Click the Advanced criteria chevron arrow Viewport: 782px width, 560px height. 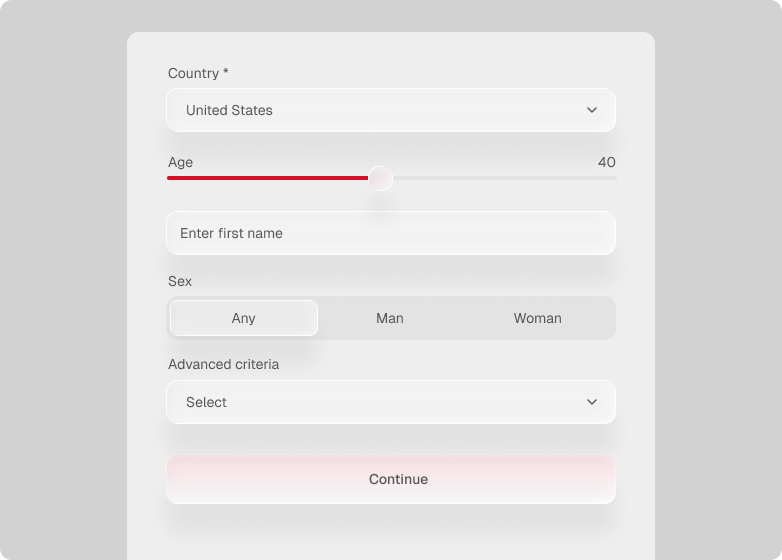tap(592, 402)
